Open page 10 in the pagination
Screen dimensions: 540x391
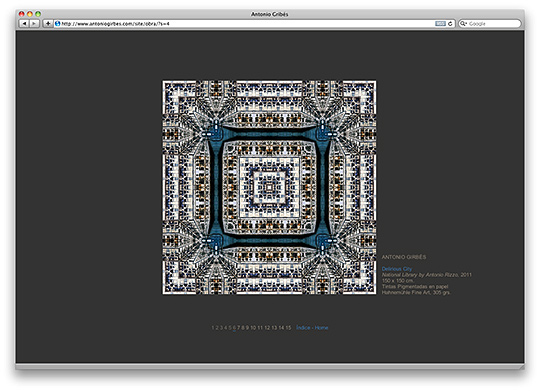click(x=253, y=328)
